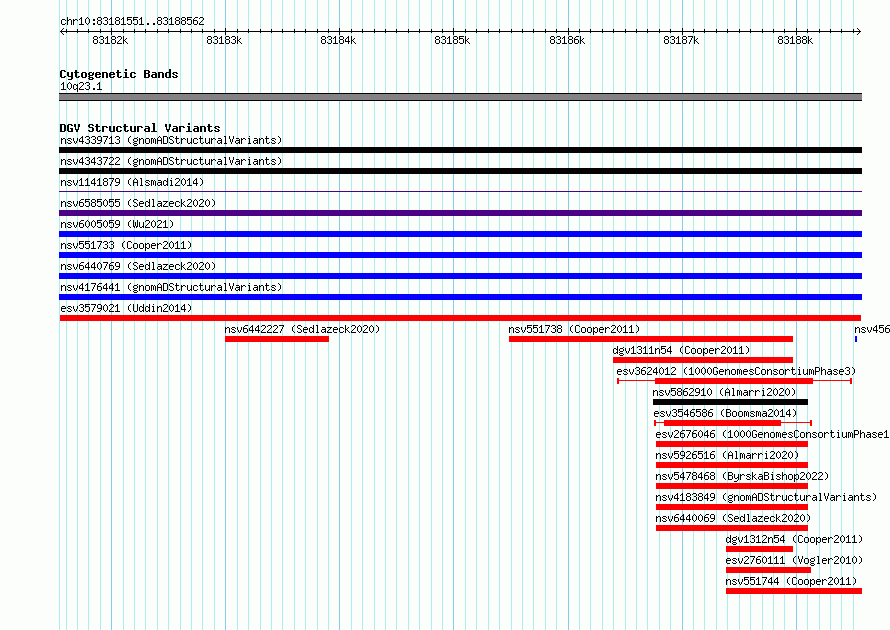Image resolution: width=890 pixels, height=630 pixels.
Task: Click the Cytogenetic Bands track title
Action: (x=119, y=74)
